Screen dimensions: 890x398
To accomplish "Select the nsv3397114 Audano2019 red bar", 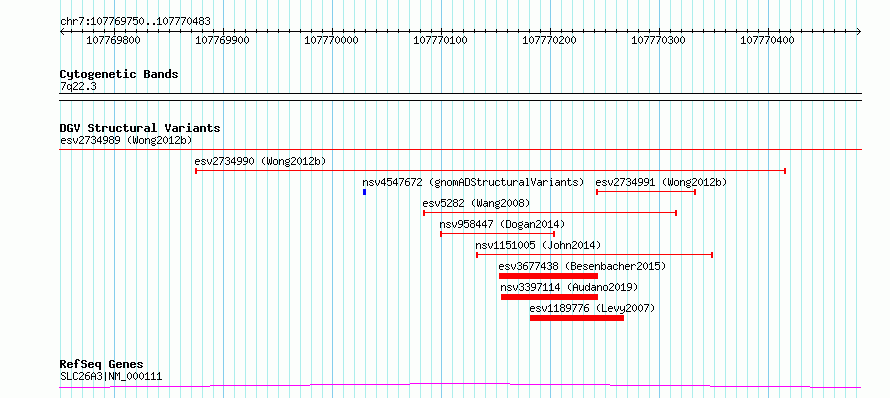I will pyautogui.click(x=549, y=297).
